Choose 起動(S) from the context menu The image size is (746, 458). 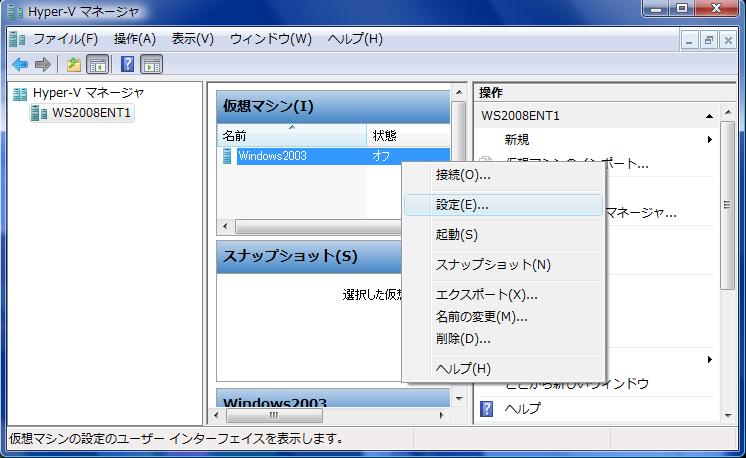pyautogui.click(x=457, y=235)
